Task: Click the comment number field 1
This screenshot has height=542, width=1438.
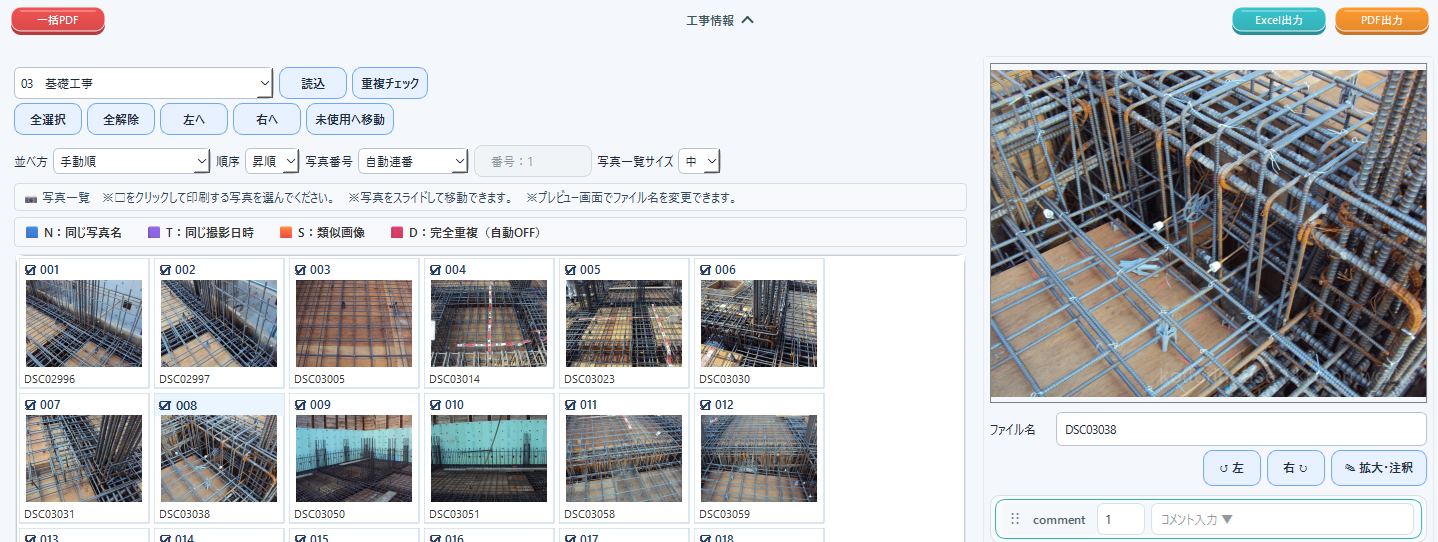Action: [1121, 519]
